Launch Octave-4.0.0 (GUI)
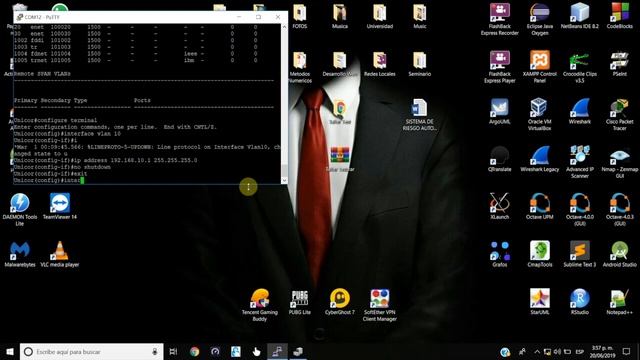Image resolution: width=640 pixels, height=360 pixels. pos(580,210)
